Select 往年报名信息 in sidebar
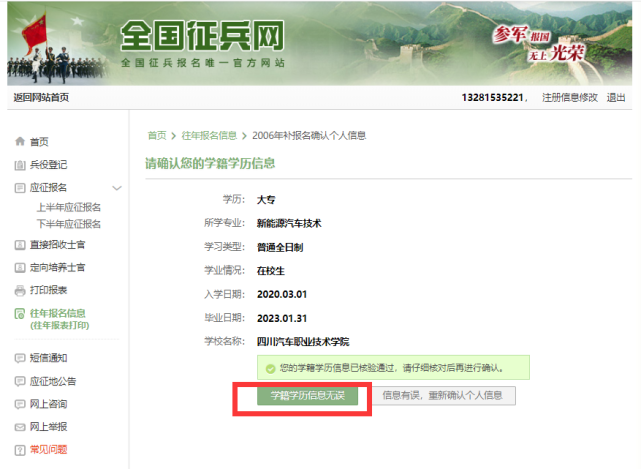641x469 pixels. pyautogui.click(x=64, y=314)
